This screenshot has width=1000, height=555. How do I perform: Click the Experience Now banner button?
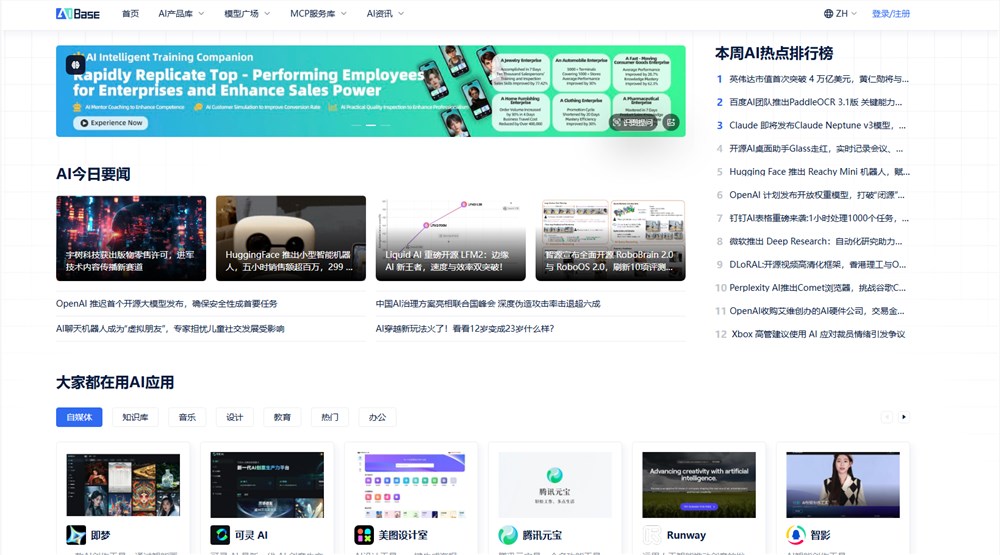point(110,123)
